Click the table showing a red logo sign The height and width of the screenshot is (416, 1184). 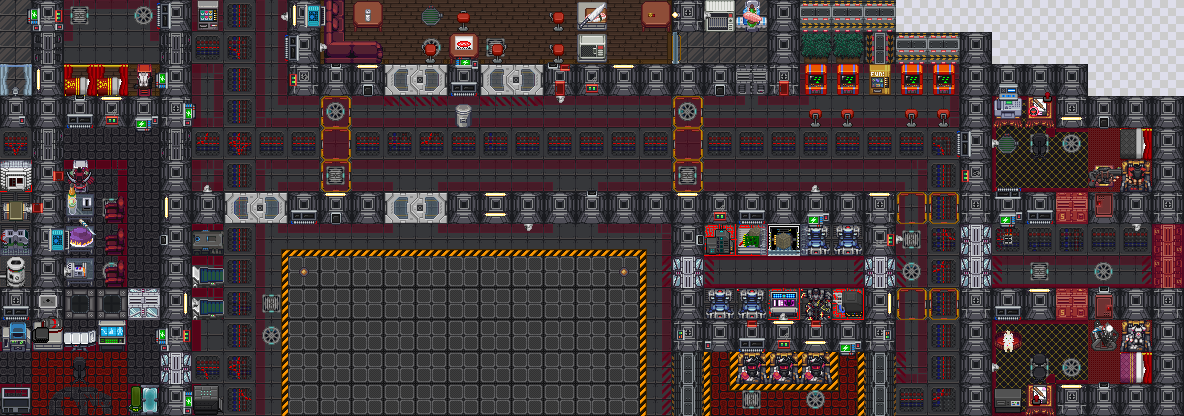point(464,46)
